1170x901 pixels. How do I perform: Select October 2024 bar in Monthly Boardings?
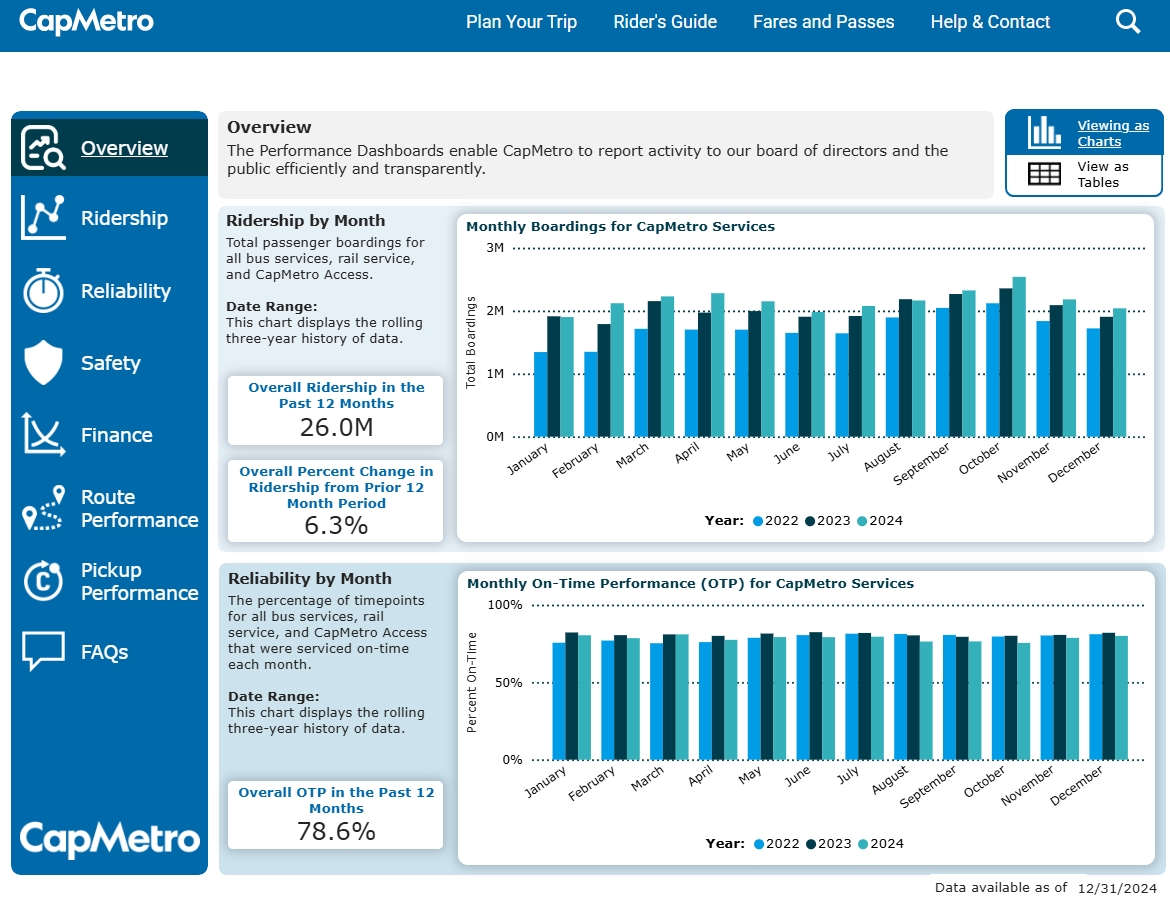(x=1019, y=357)
